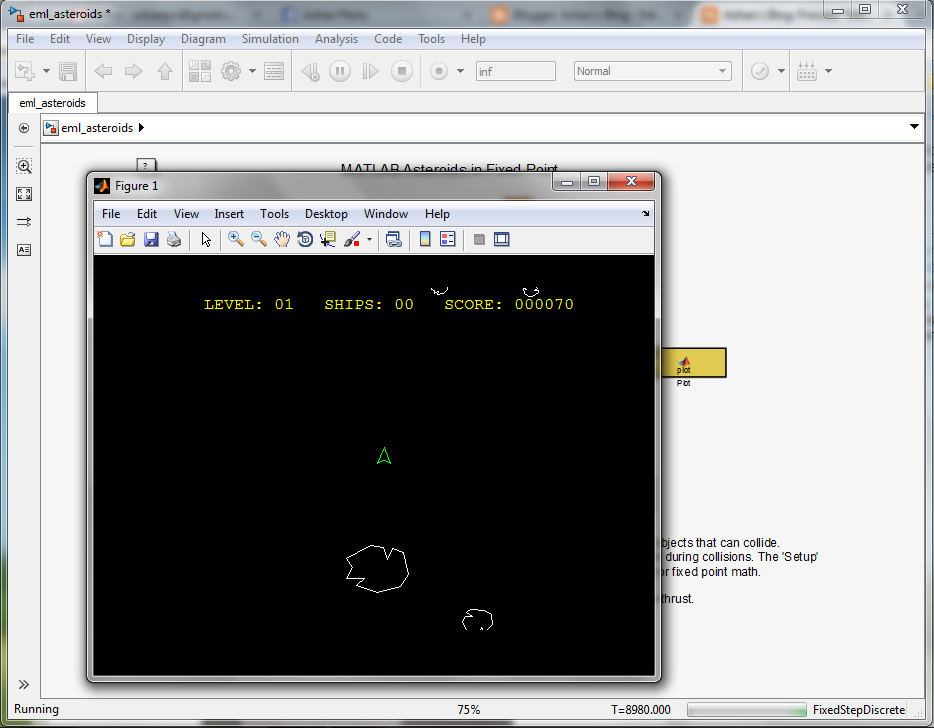Open Model Configuration Parameters gear icon
Image resolution: width=934 pixels, height=728 pixels.
pos(229,70)
